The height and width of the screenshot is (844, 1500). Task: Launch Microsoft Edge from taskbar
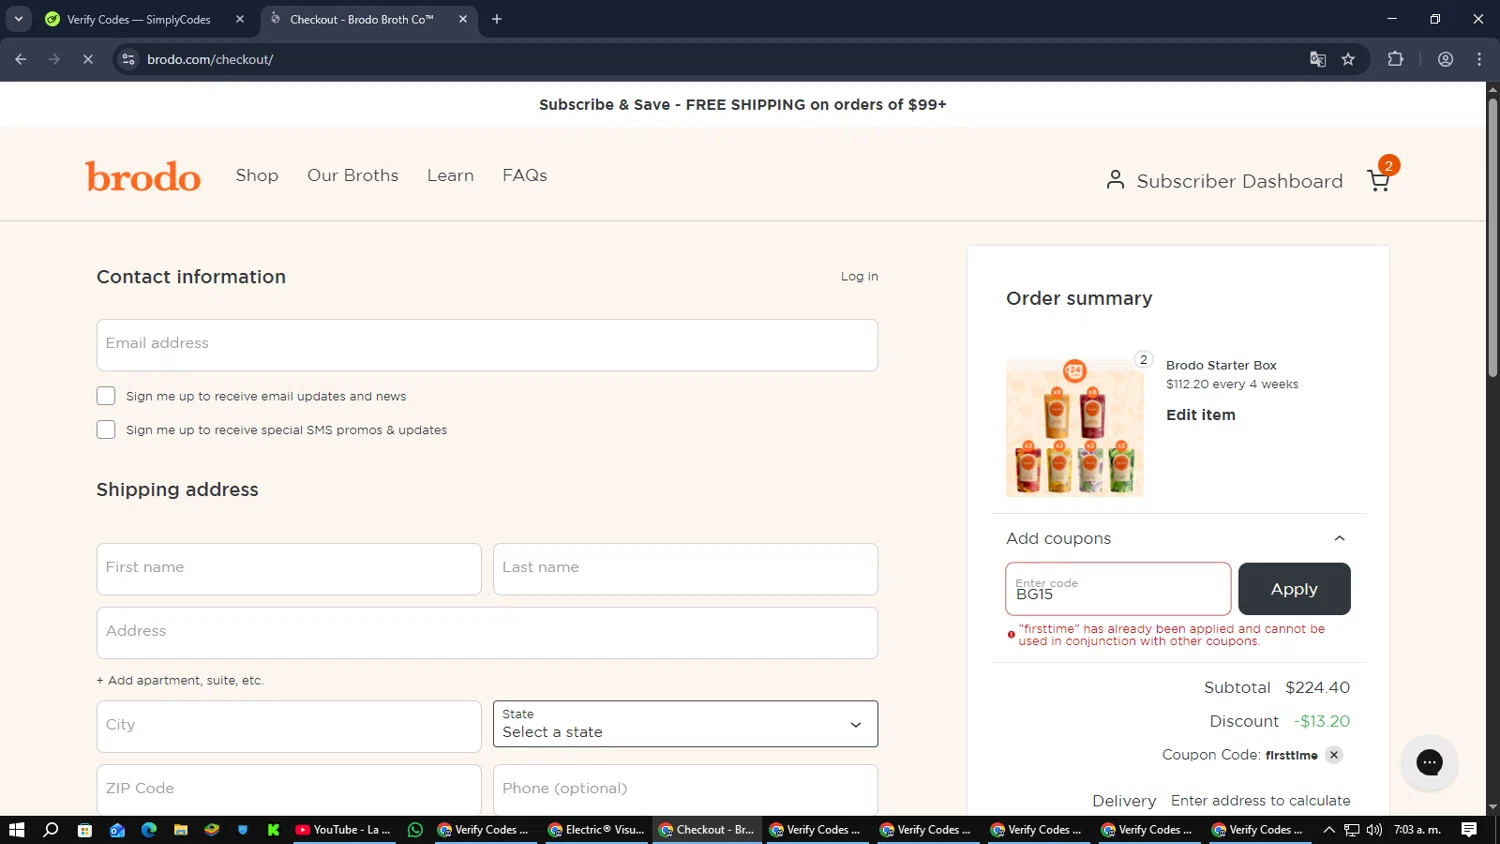coord(149,830)
